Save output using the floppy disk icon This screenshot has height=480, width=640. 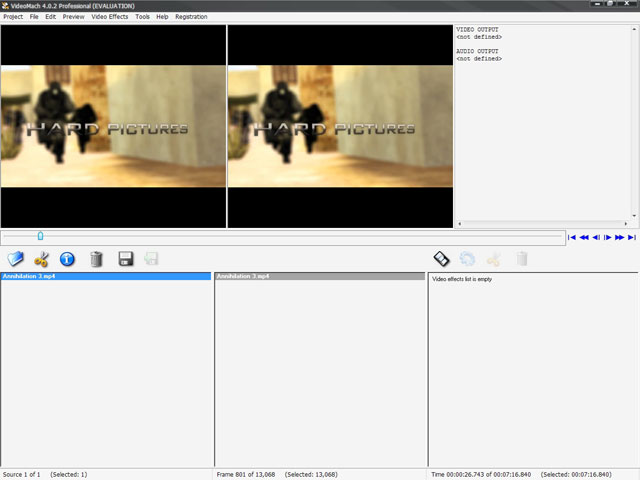tap(126, 259)
